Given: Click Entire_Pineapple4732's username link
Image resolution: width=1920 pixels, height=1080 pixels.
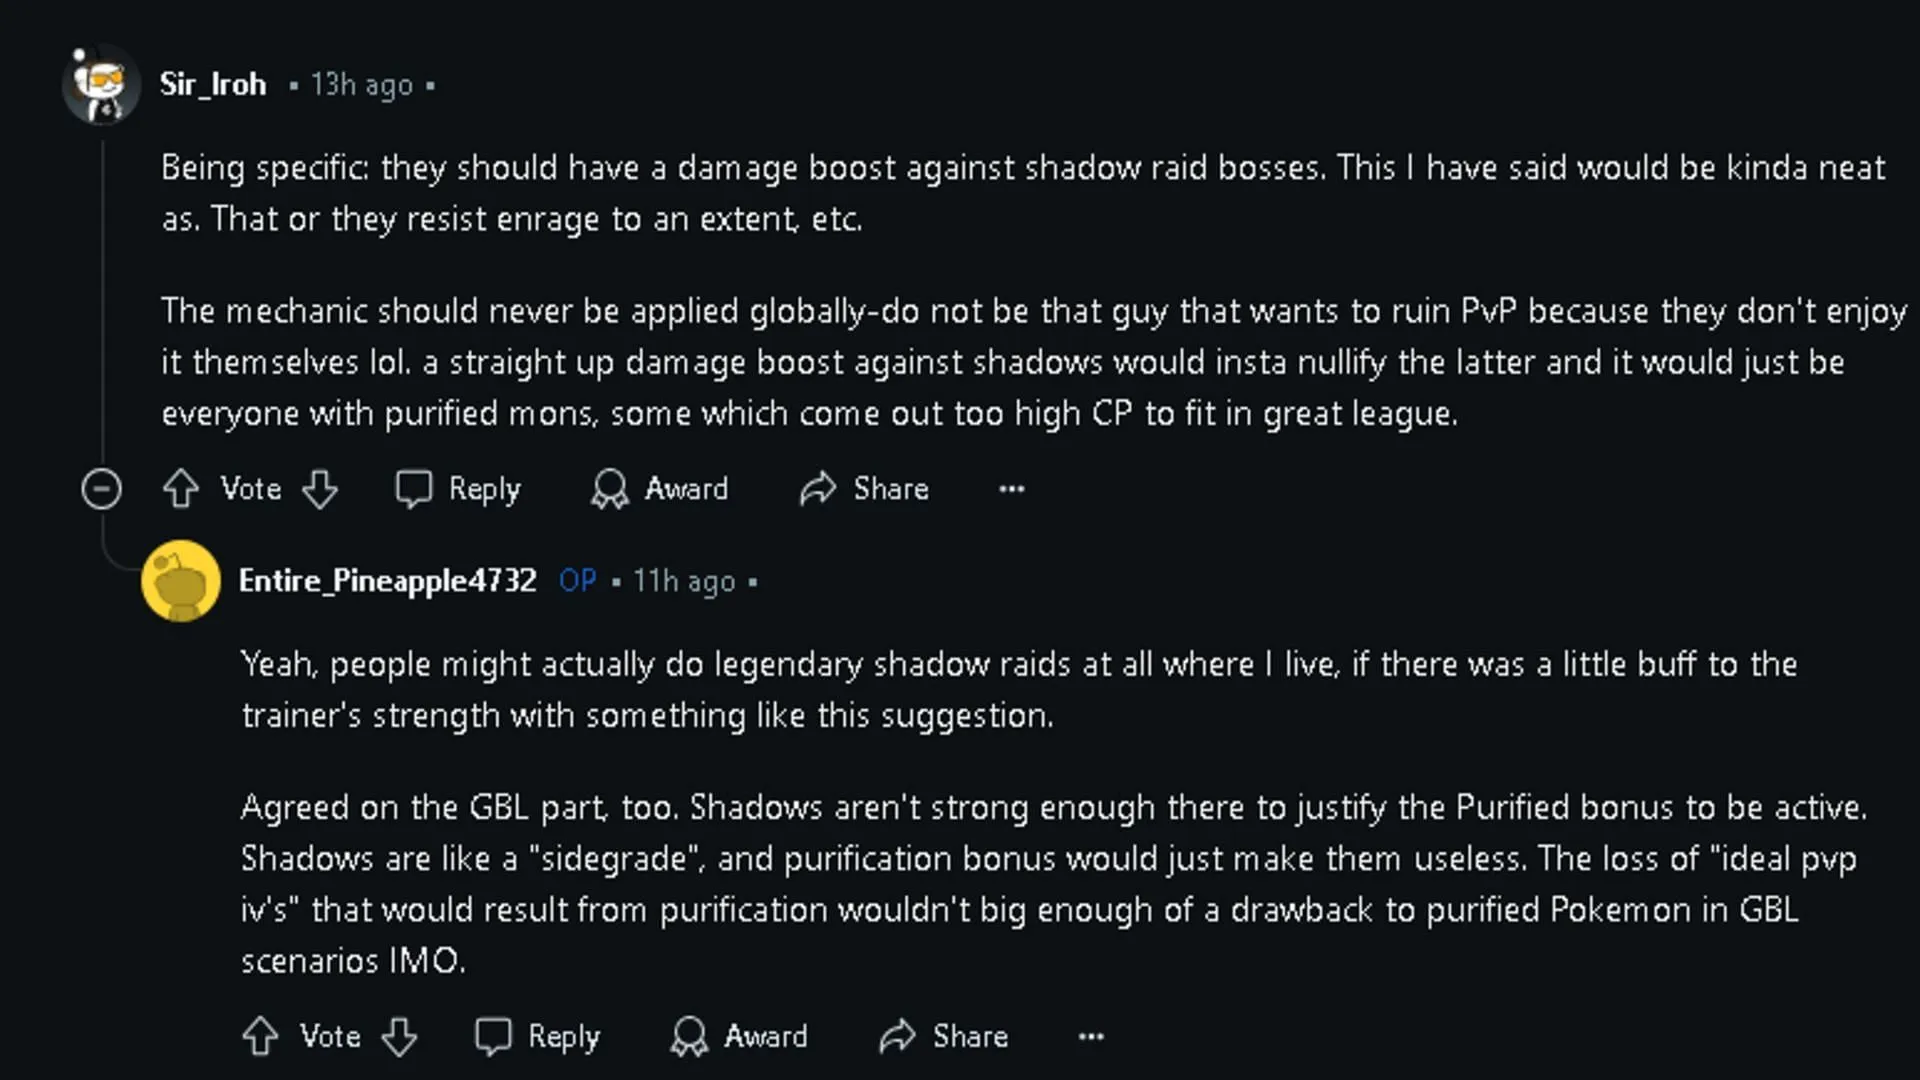Looking at the screenshot, I should pyautogui.click(x=388, y=580).
